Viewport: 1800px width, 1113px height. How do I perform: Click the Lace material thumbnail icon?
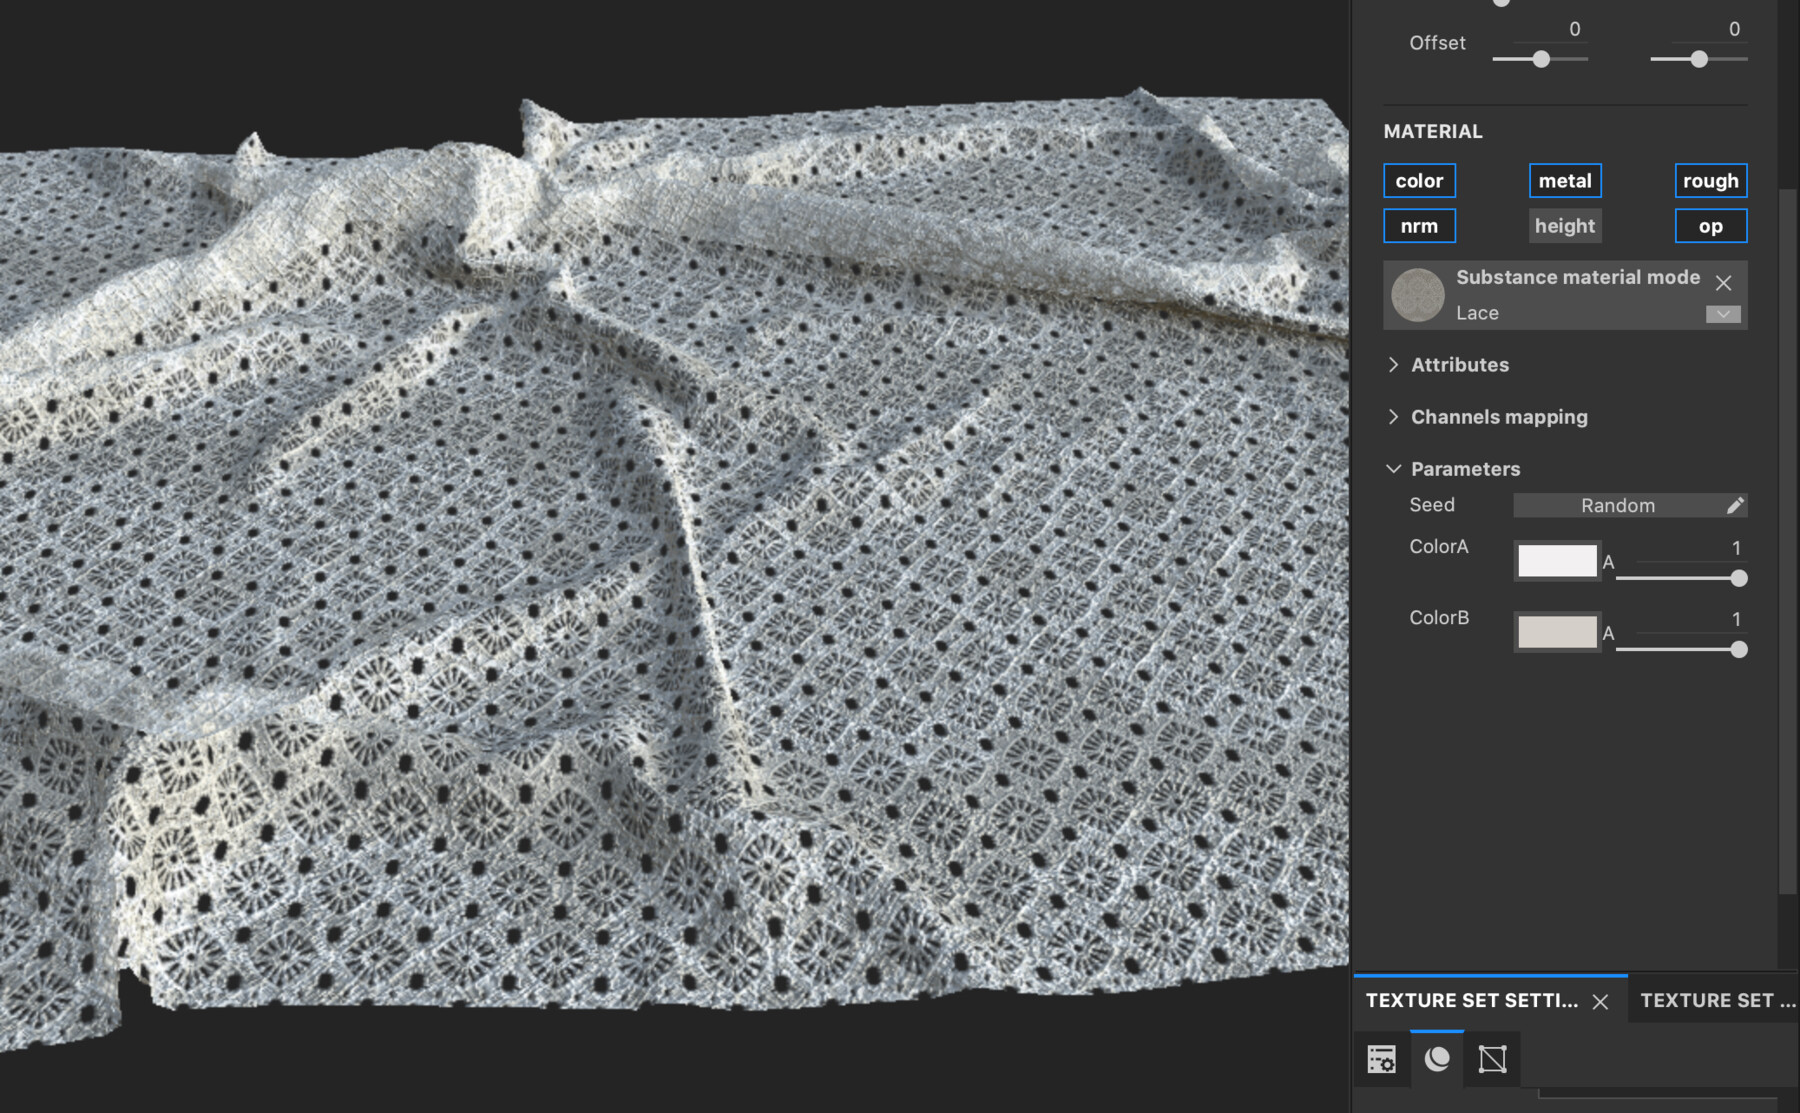[x=1419, y=295]
